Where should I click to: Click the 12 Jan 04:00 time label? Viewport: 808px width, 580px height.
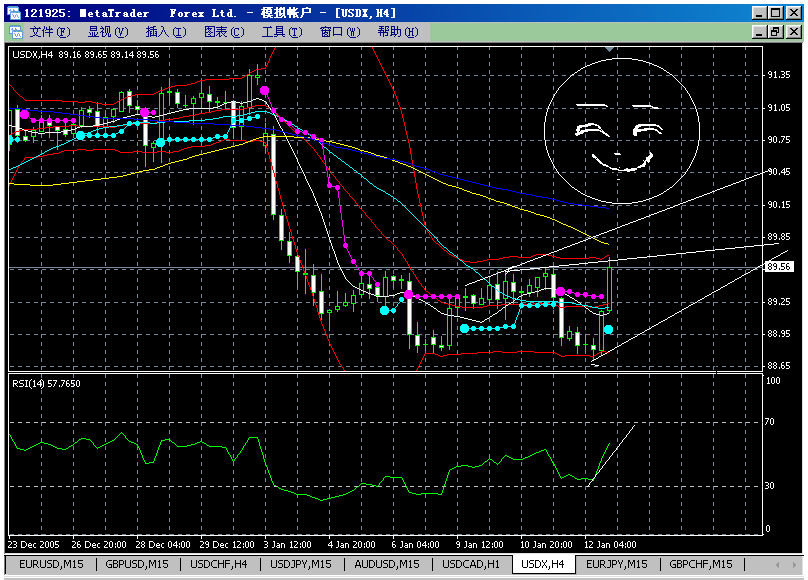click(610, 544)
